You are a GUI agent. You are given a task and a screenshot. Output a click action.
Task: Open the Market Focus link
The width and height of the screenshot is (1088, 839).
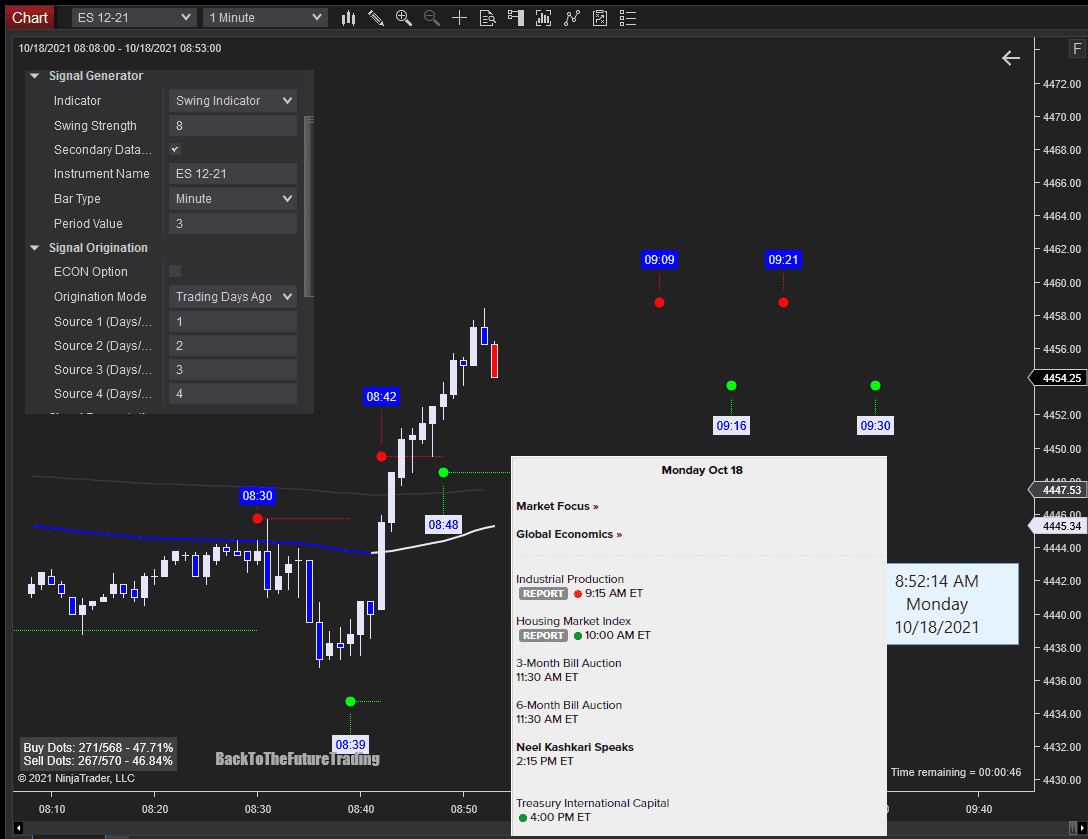(557, 506)
